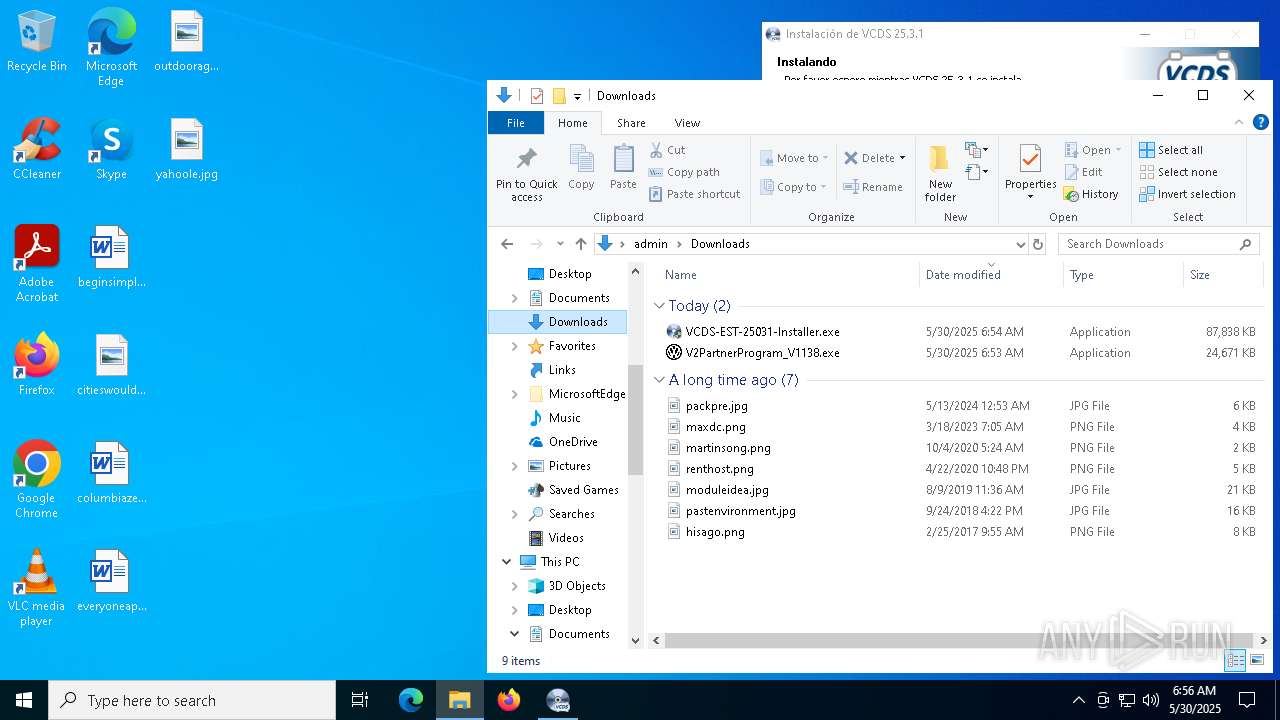Open Task View on the taskbar
1280x720 pixels.
pyautogui.click(x=360, y=700)
